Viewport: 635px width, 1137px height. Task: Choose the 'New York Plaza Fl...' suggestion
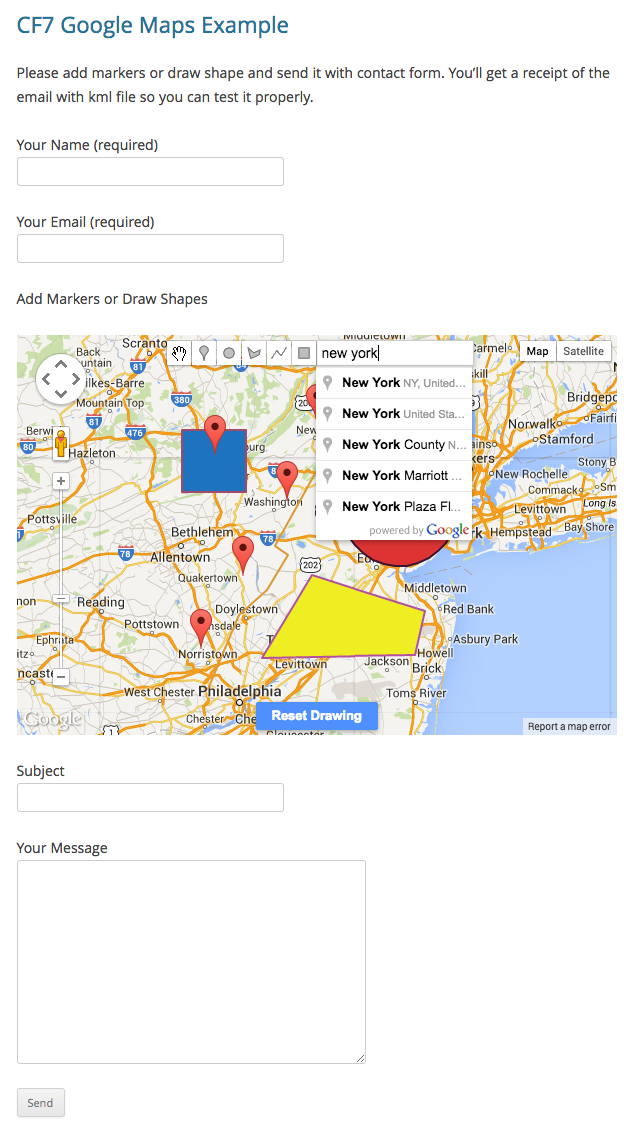tap(394, 506)
